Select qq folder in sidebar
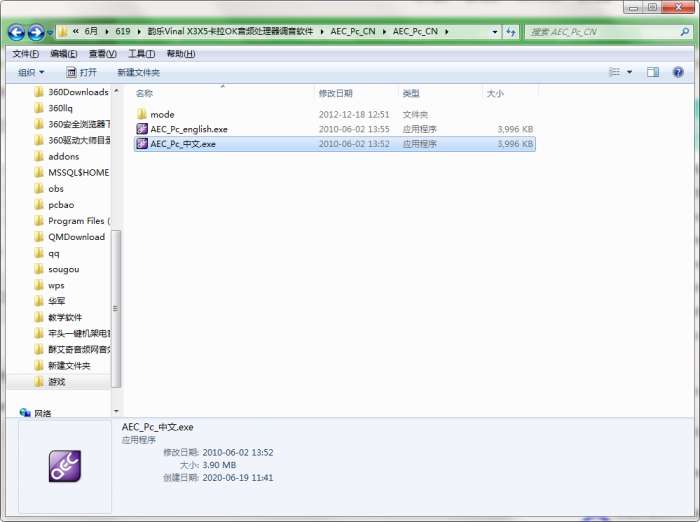 click(47, 253)
